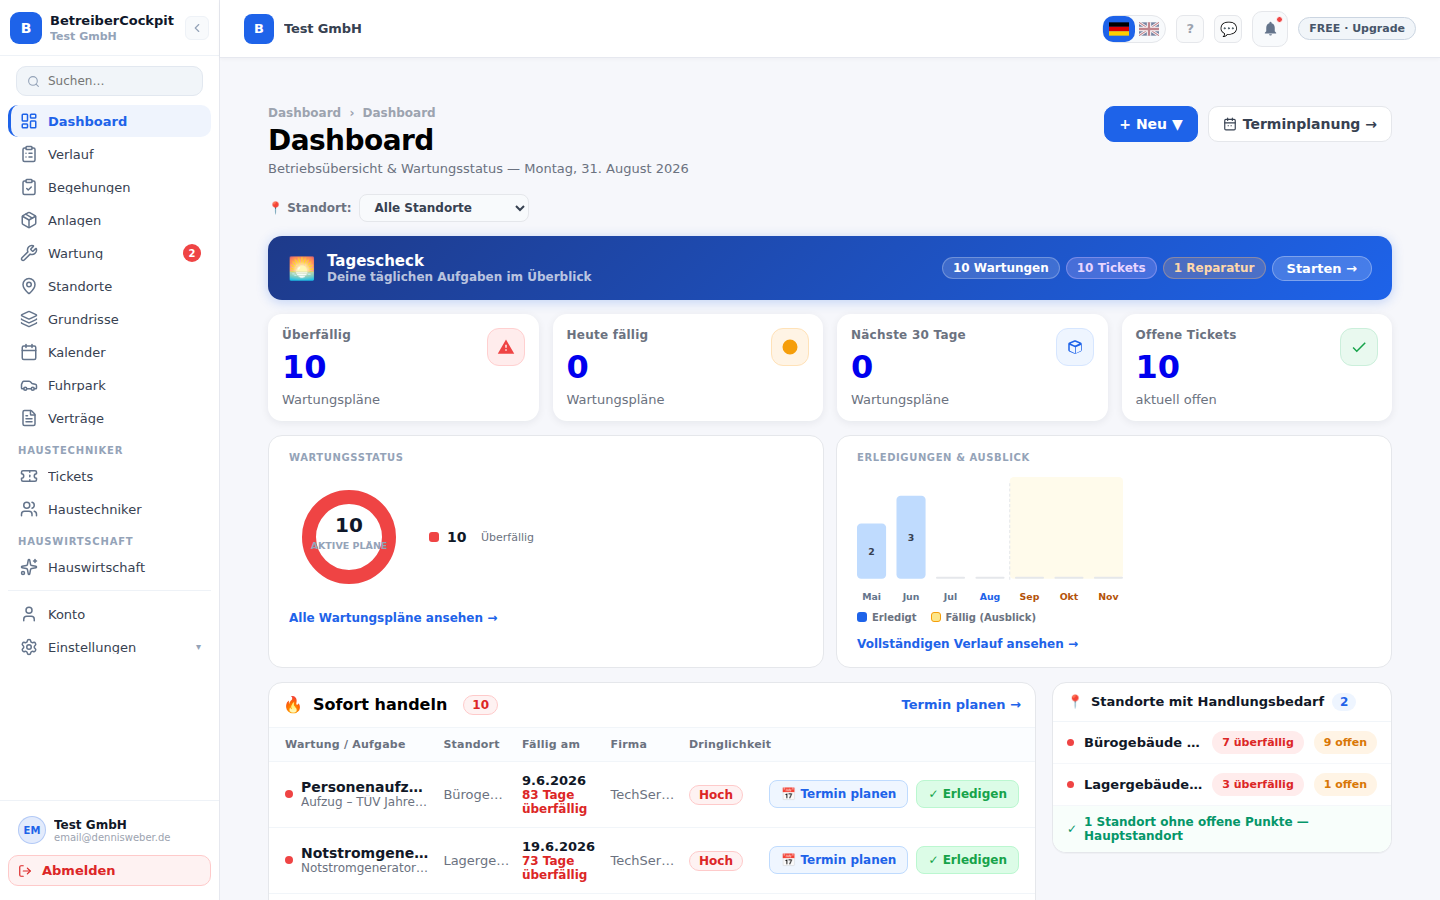The image size is (1440, 900).
Task: Open the help question mark icon
Action: tap(1190, 29)
